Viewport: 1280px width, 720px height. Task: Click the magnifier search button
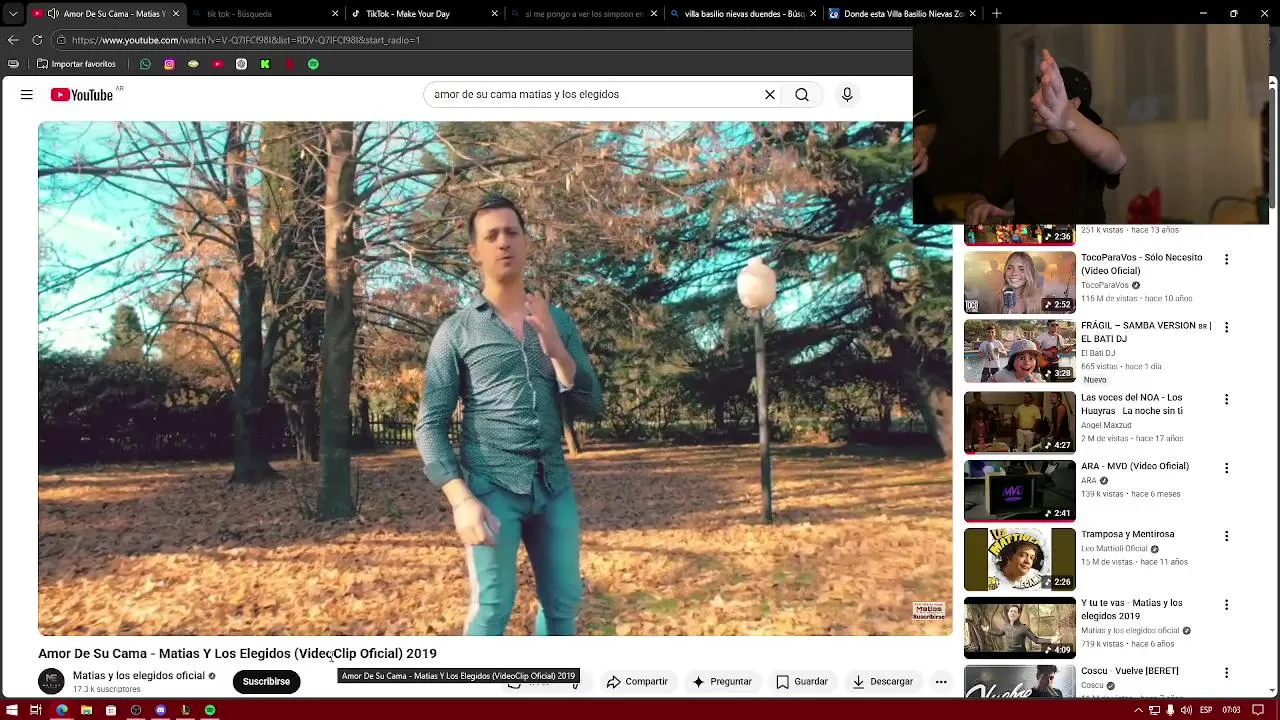pos(802,95)
